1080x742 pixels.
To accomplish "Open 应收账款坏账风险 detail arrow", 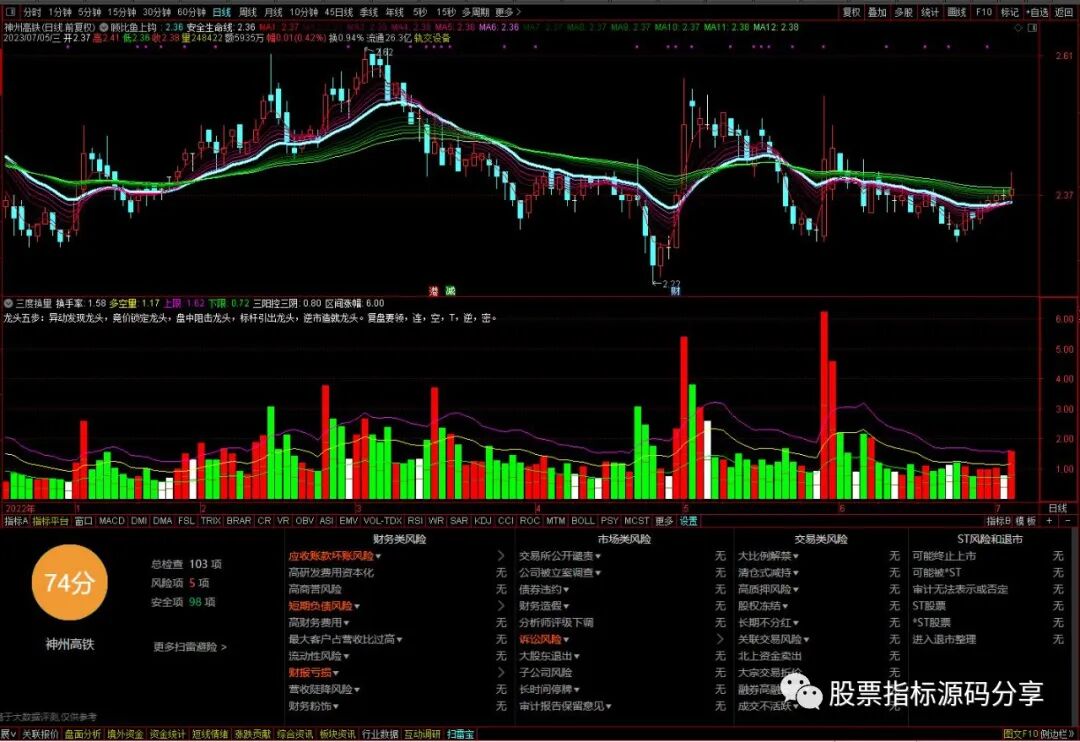I will pos(501,555).
